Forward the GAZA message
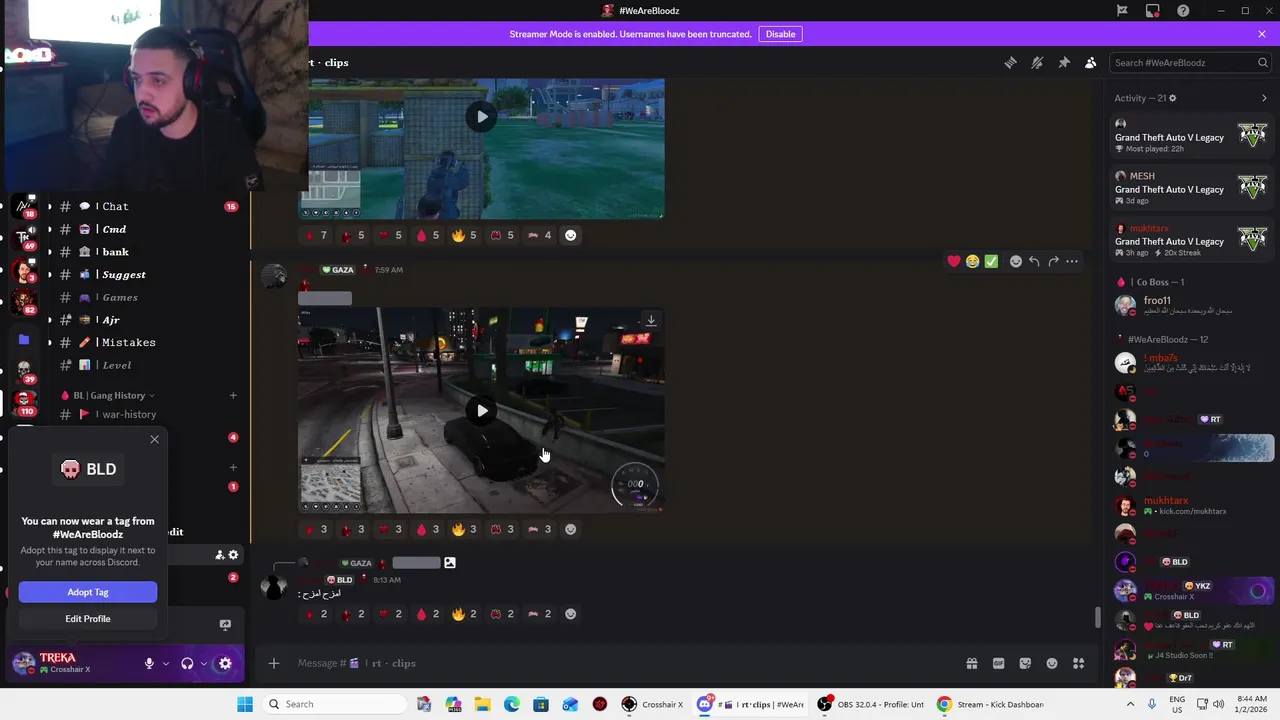 pos(1053,262)
